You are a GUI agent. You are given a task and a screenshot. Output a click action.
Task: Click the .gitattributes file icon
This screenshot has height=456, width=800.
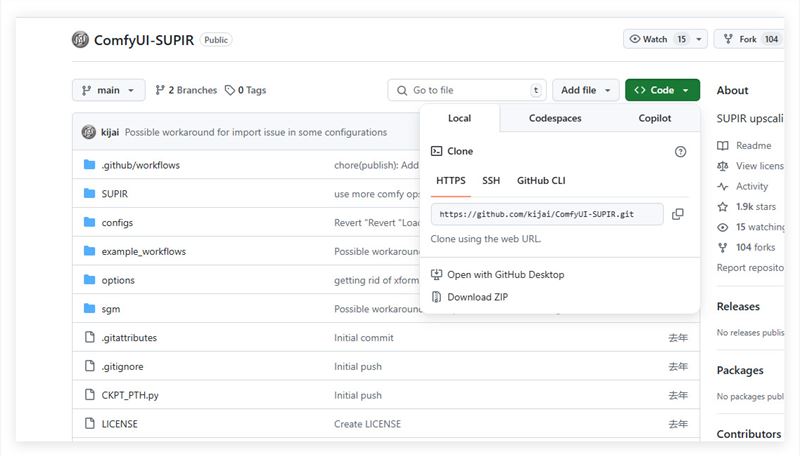coord(90,337)
